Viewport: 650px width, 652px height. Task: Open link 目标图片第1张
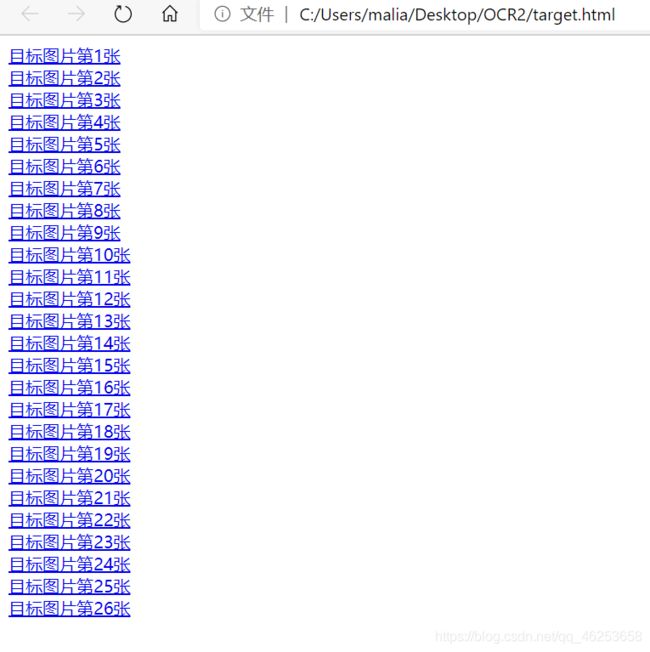[64, 57]
